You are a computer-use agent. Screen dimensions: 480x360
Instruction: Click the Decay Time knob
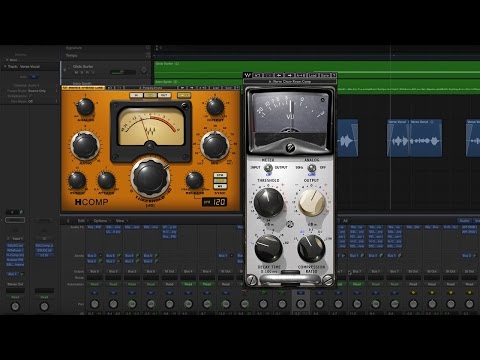[x=268, y=248]
